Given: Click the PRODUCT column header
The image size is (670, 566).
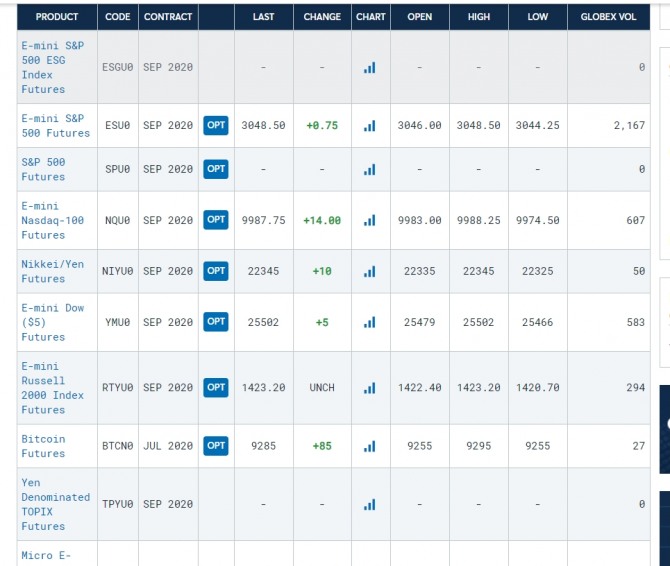Looking at the screenshot, I should pyautogui.click(x=57, y=17).
